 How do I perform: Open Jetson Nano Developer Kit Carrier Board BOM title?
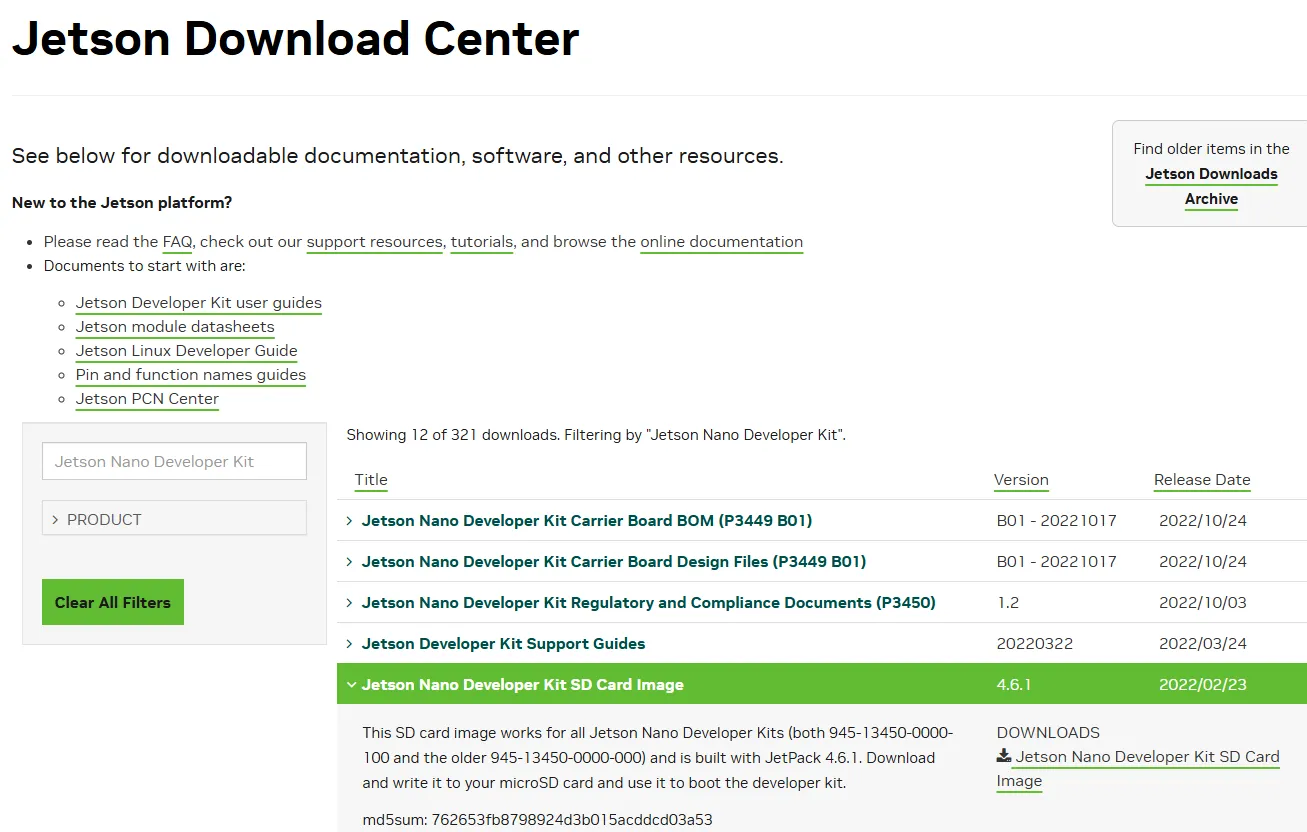coord(587,521)
